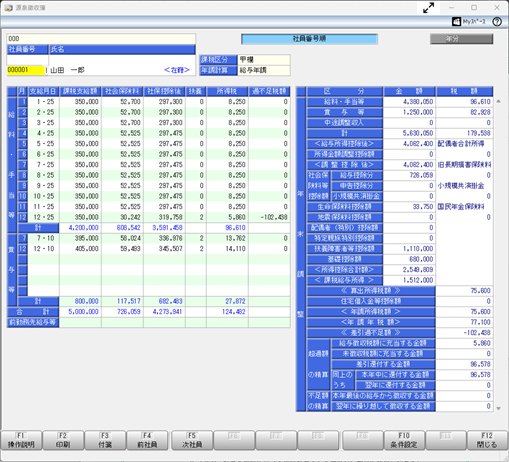This screenshot has height=462, width=509.
Task: Click the scroll-down arrow of the 年末調整 panel
Action: [x=498, y=408]
